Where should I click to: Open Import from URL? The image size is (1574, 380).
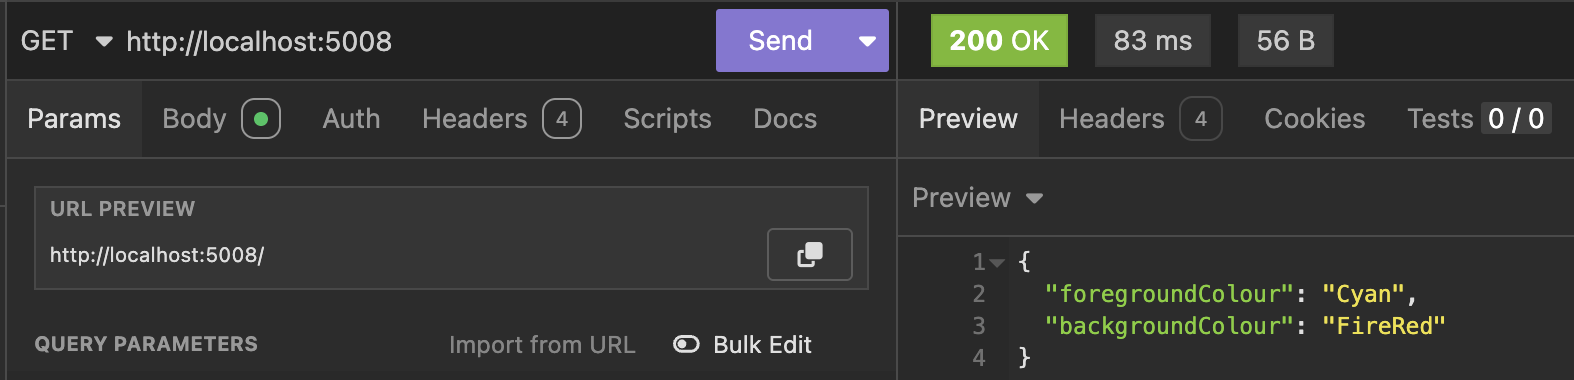coord(542,345)
